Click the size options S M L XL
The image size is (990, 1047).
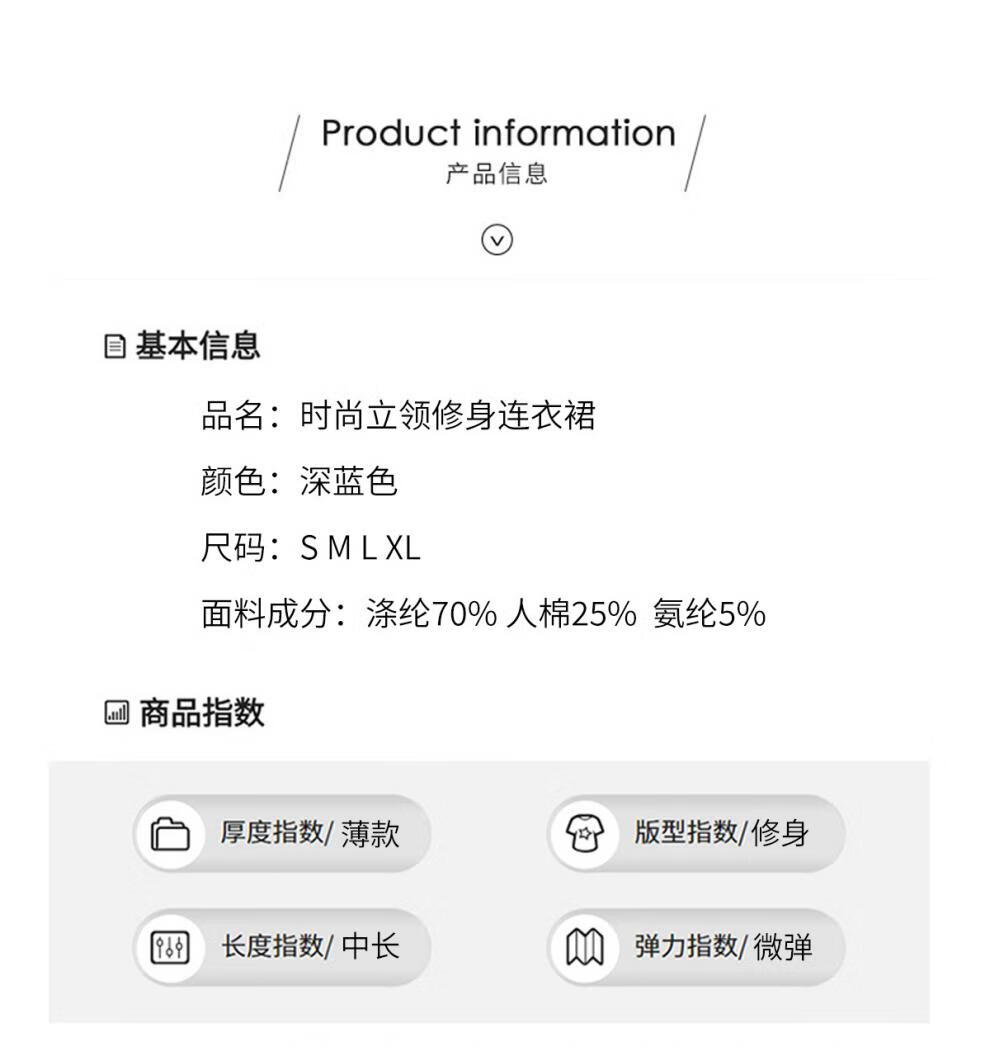click(x=360, y=548)
